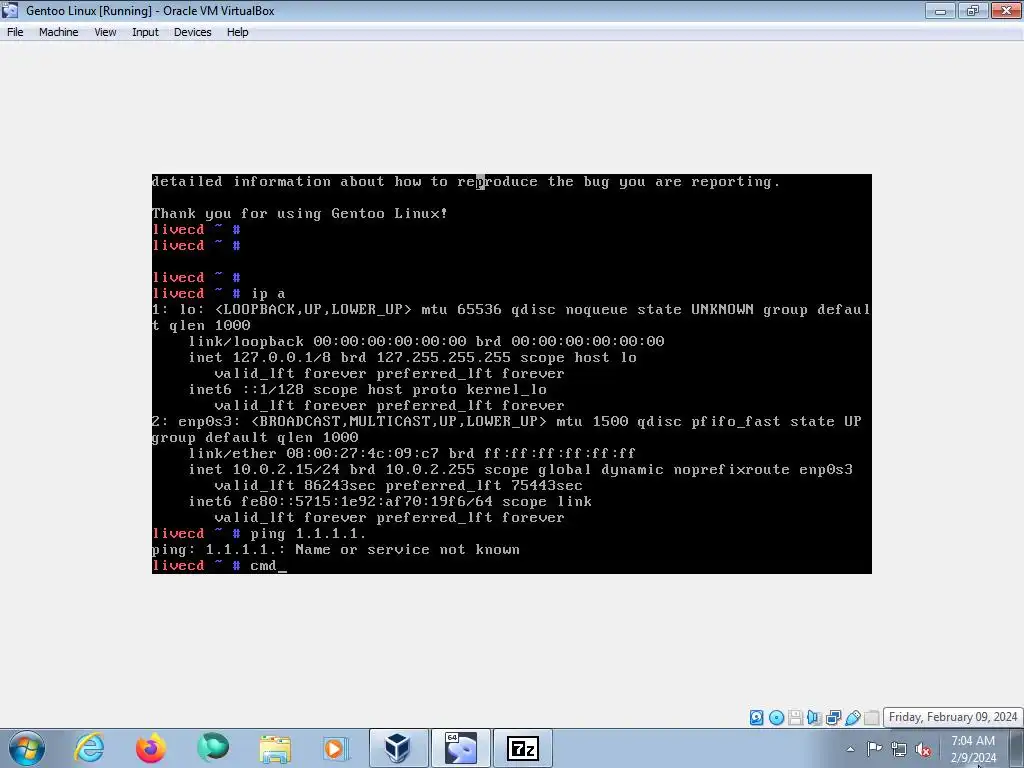Switch to VirtualBox Manager taskbar button
This screenshot has width=1024, height=768.
tap(398, 748)
